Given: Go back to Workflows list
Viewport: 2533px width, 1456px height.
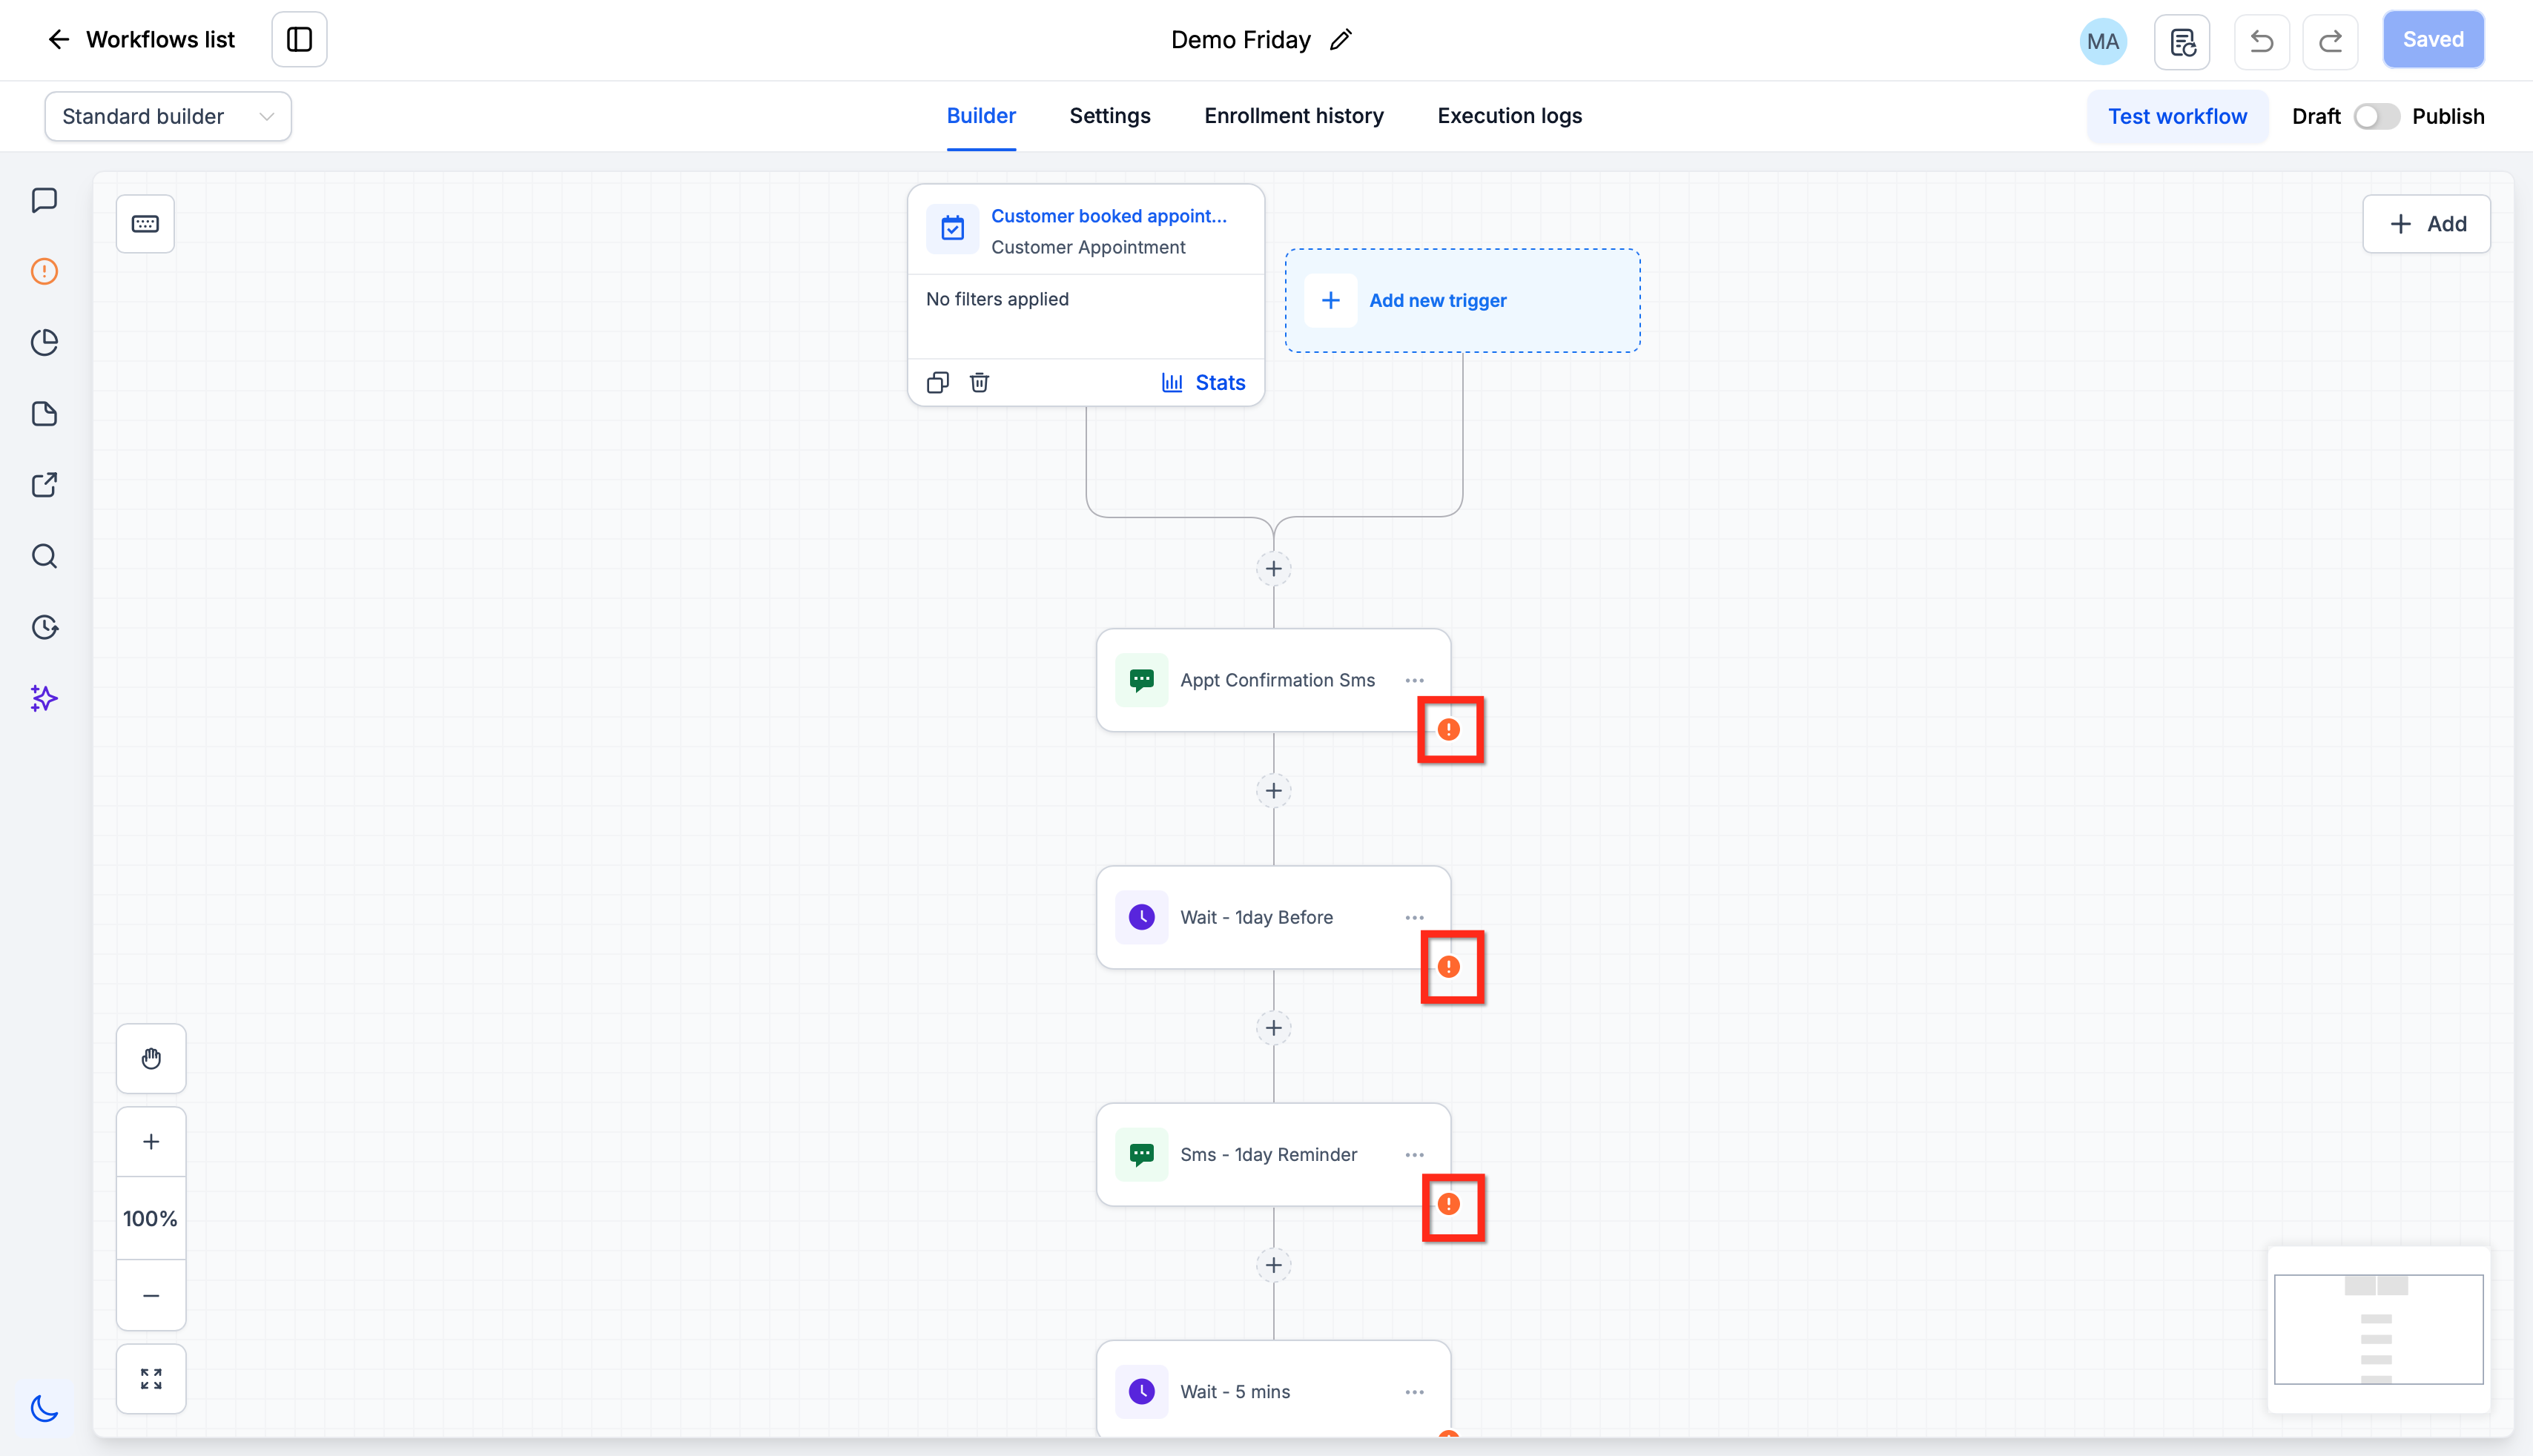Looking at the screenshot, I should click(x=141, y=40).
